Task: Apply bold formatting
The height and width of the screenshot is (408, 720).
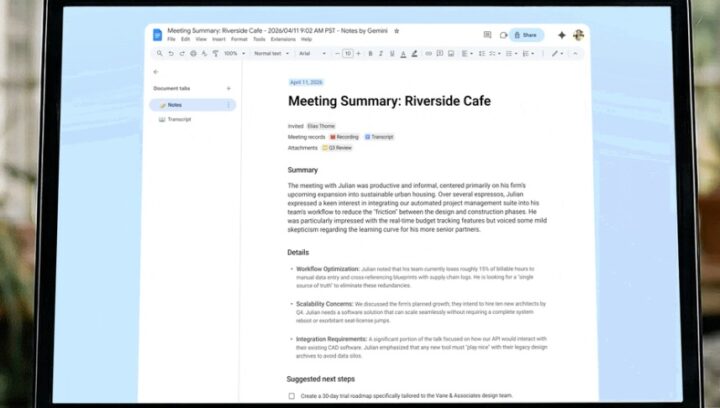Action: [370, 54]
